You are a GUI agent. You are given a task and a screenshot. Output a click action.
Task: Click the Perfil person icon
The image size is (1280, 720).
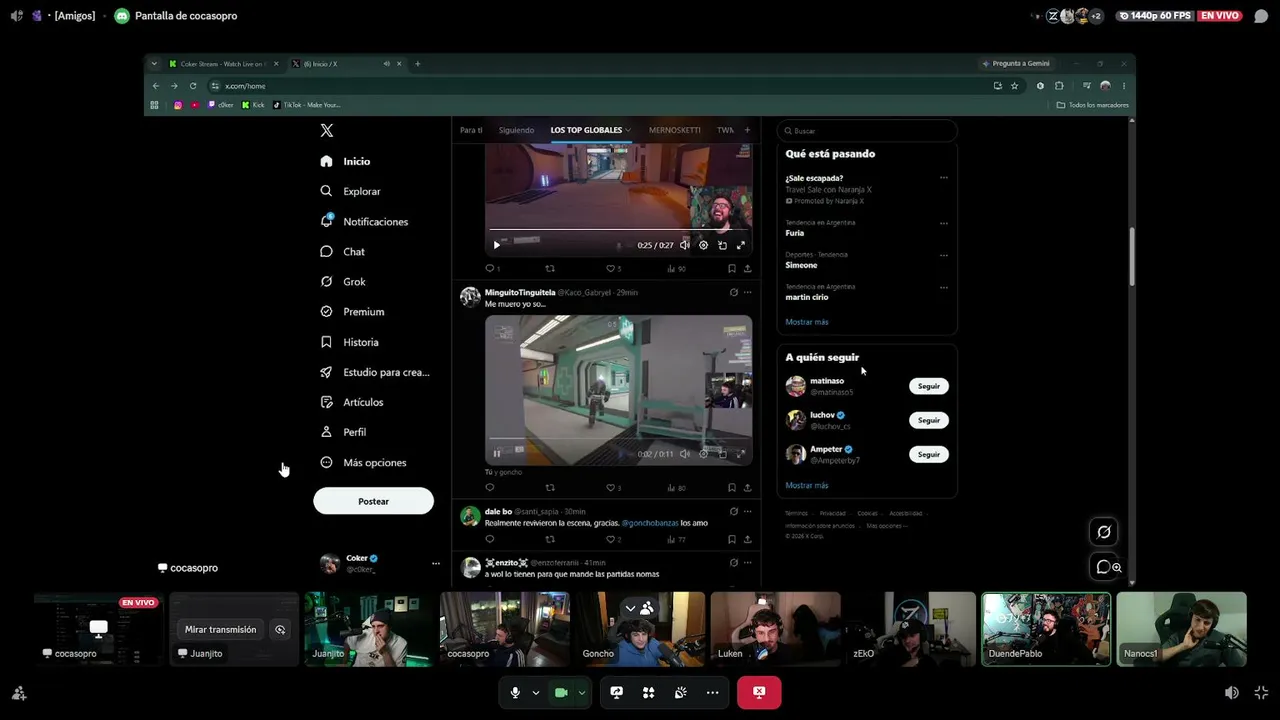pos(326,432)
